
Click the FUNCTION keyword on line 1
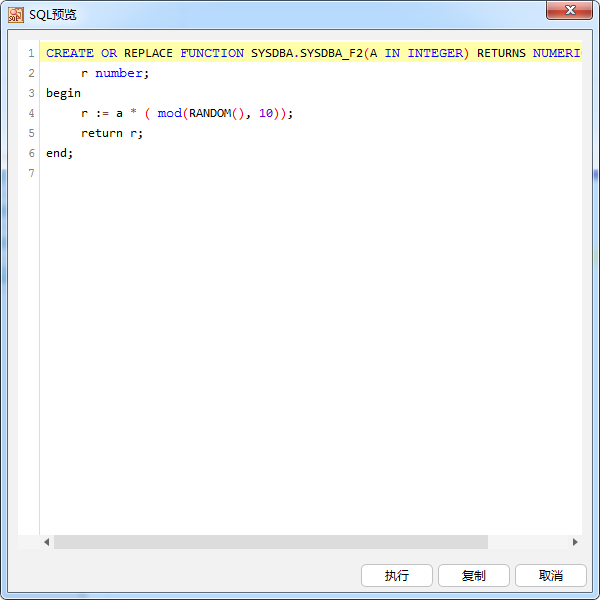(x=212, y=53)
